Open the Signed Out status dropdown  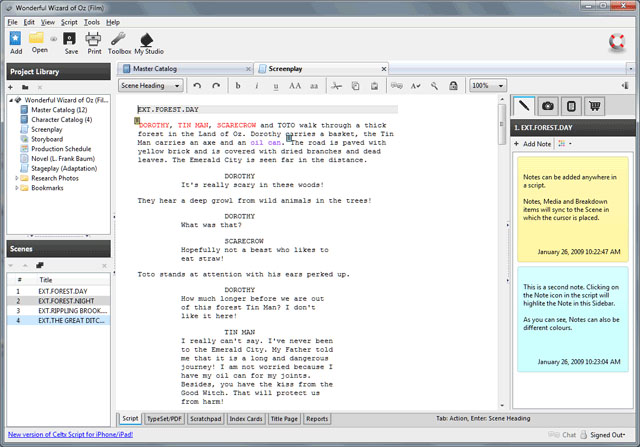[607, 435]
